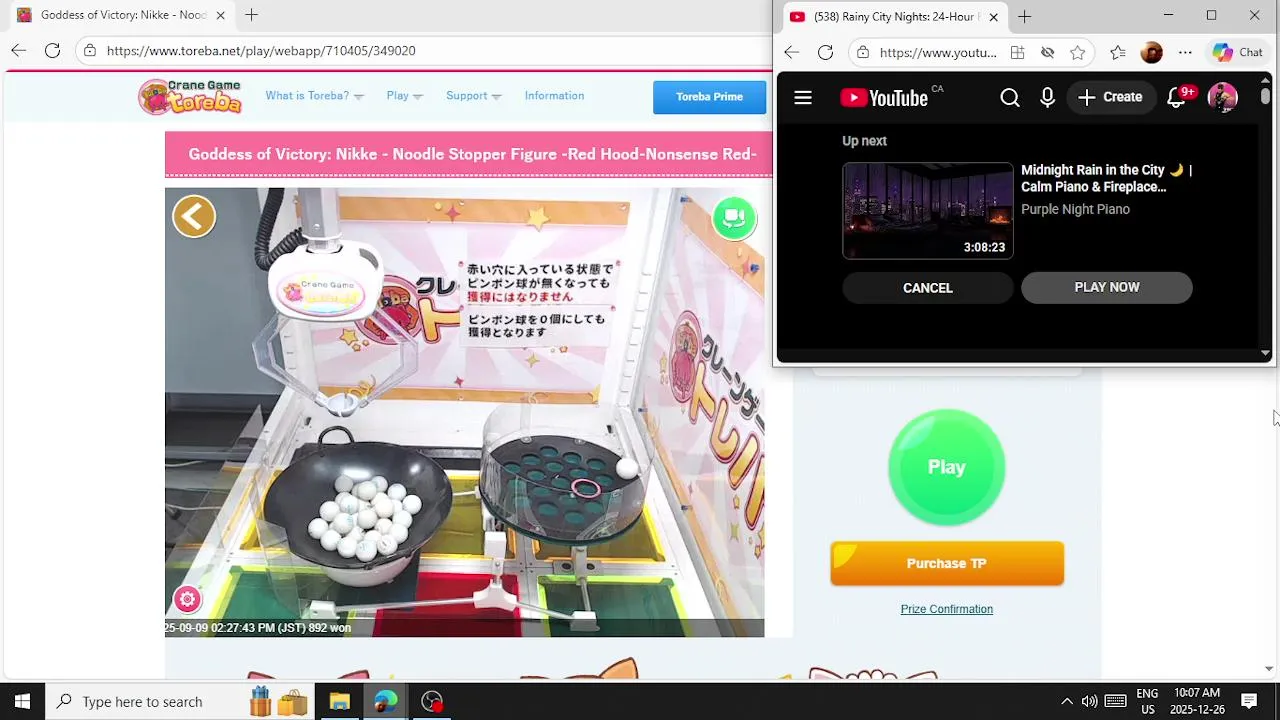This screenshot has width=1280, height=720.
Task: Cancel the YouTube up next autoplay
Action: click(928, 288)
